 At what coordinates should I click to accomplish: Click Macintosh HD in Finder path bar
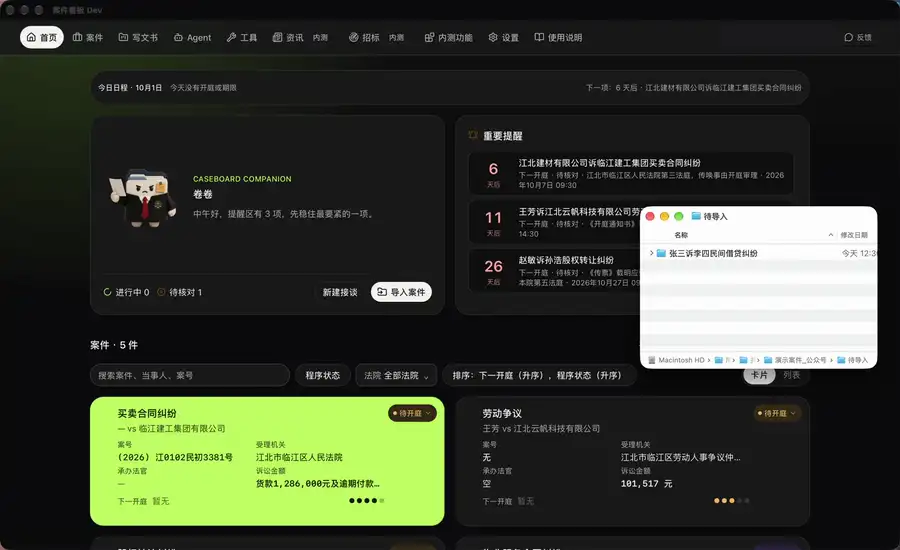676,360
